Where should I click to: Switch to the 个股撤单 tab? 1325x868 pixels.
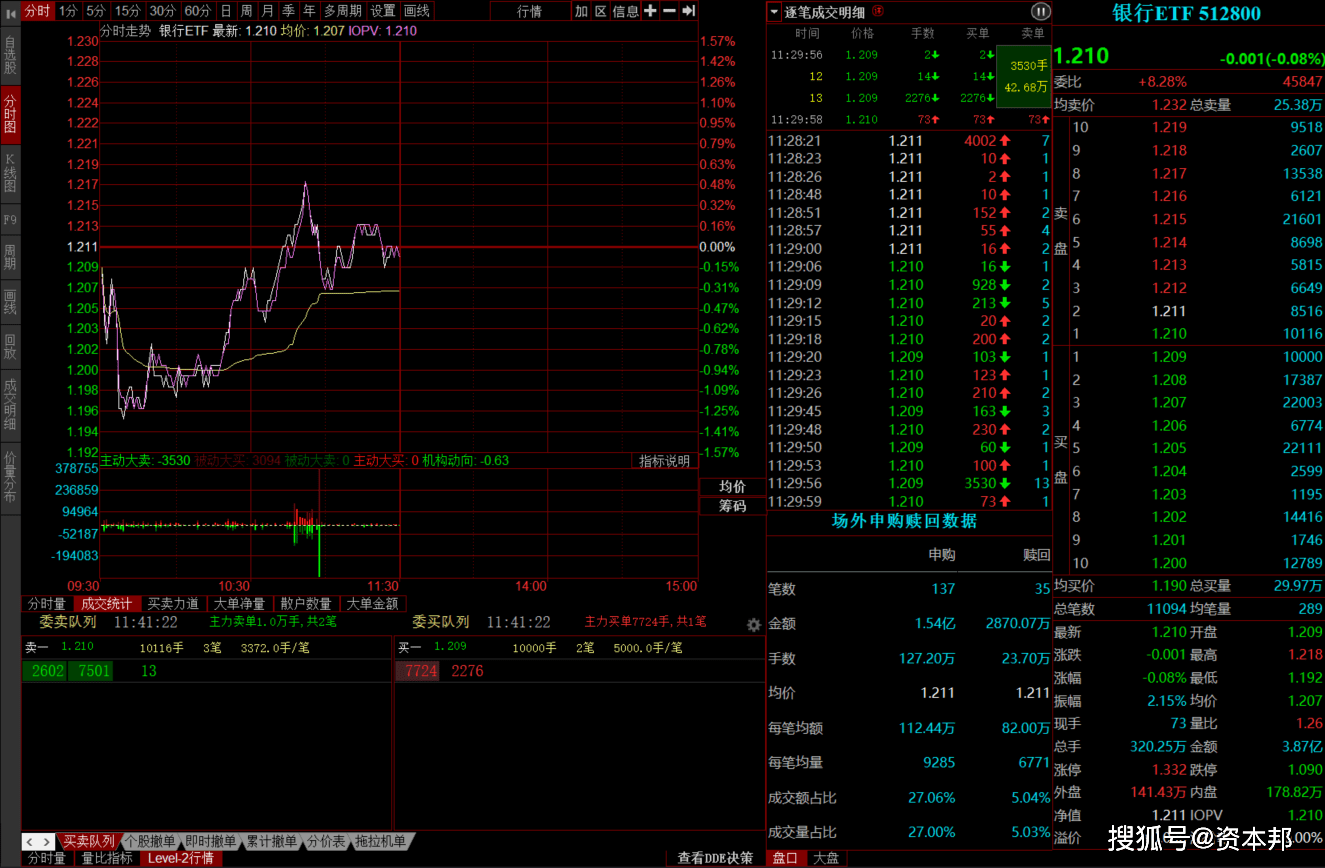point(150,842)
